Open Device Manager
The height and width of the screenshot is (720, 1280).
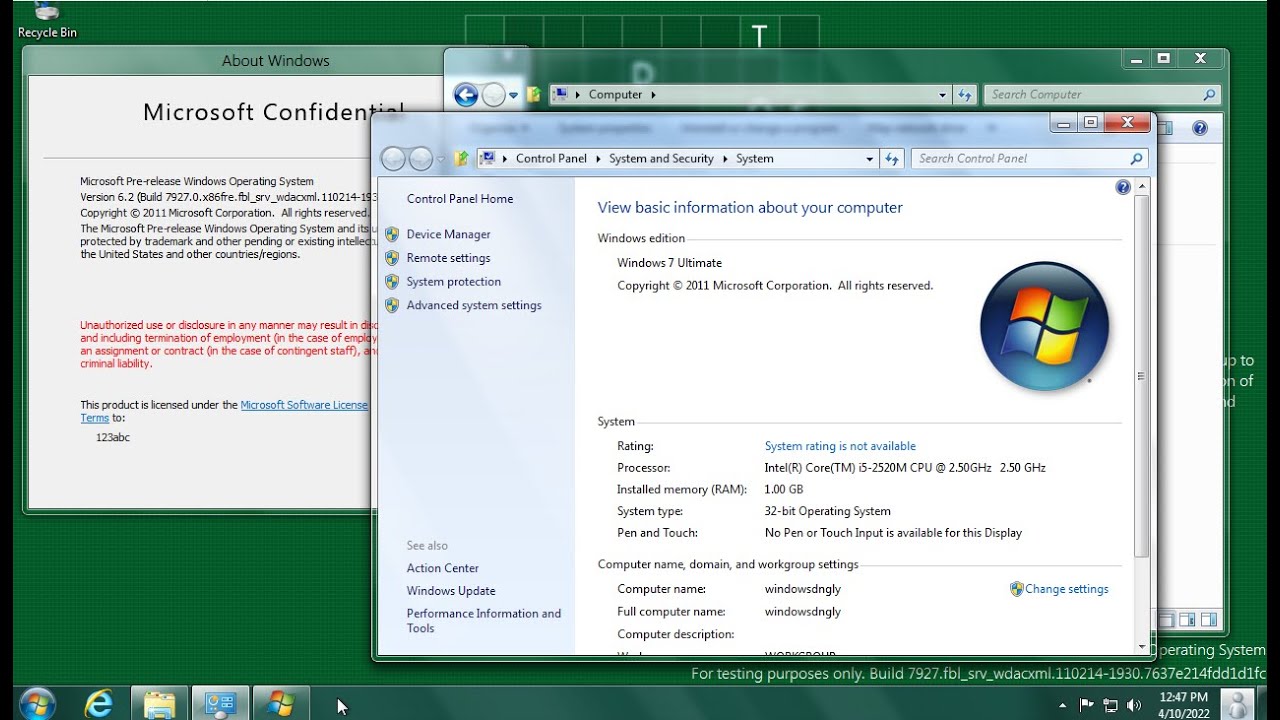[x=448, y=234]
